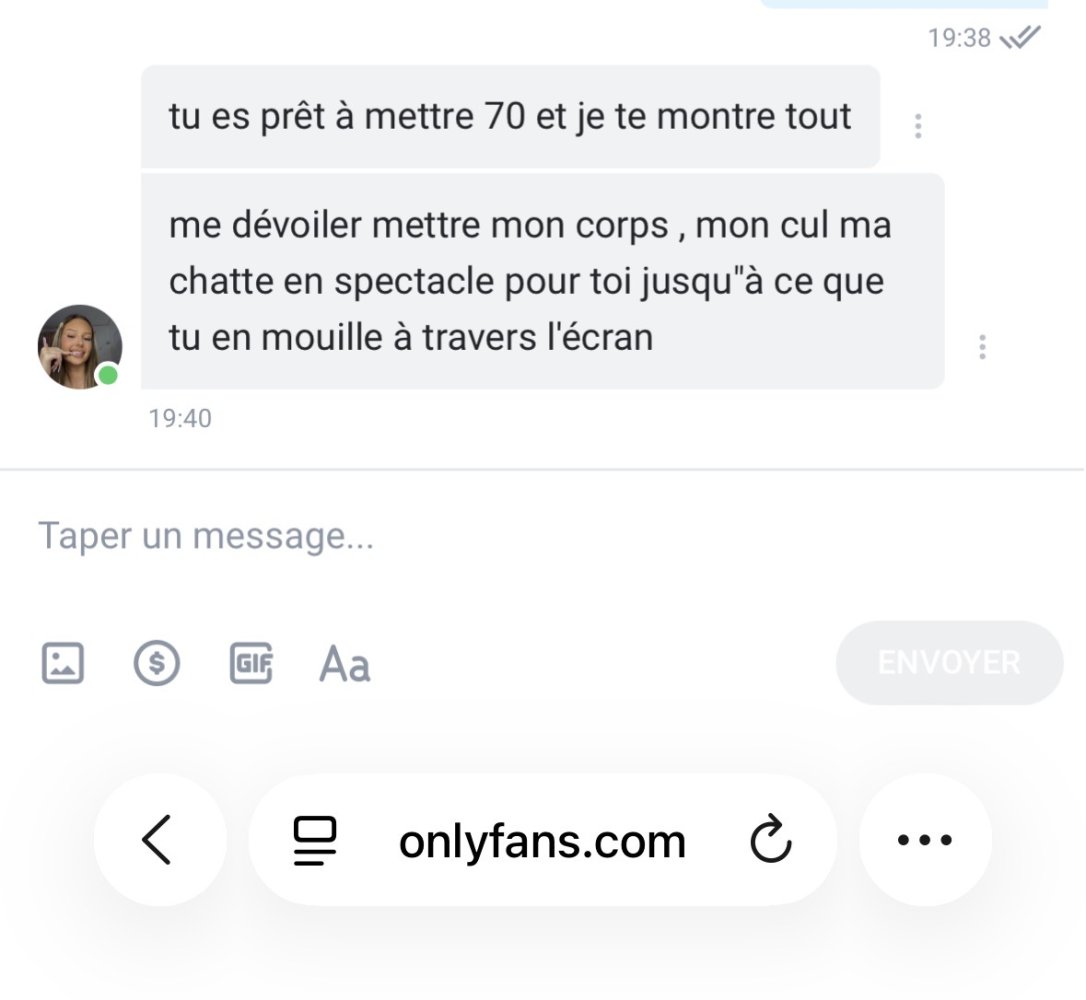Tap the 19:38 sent timestamp
This screenshot has width=1086, height=1000.
coord(959,38)
